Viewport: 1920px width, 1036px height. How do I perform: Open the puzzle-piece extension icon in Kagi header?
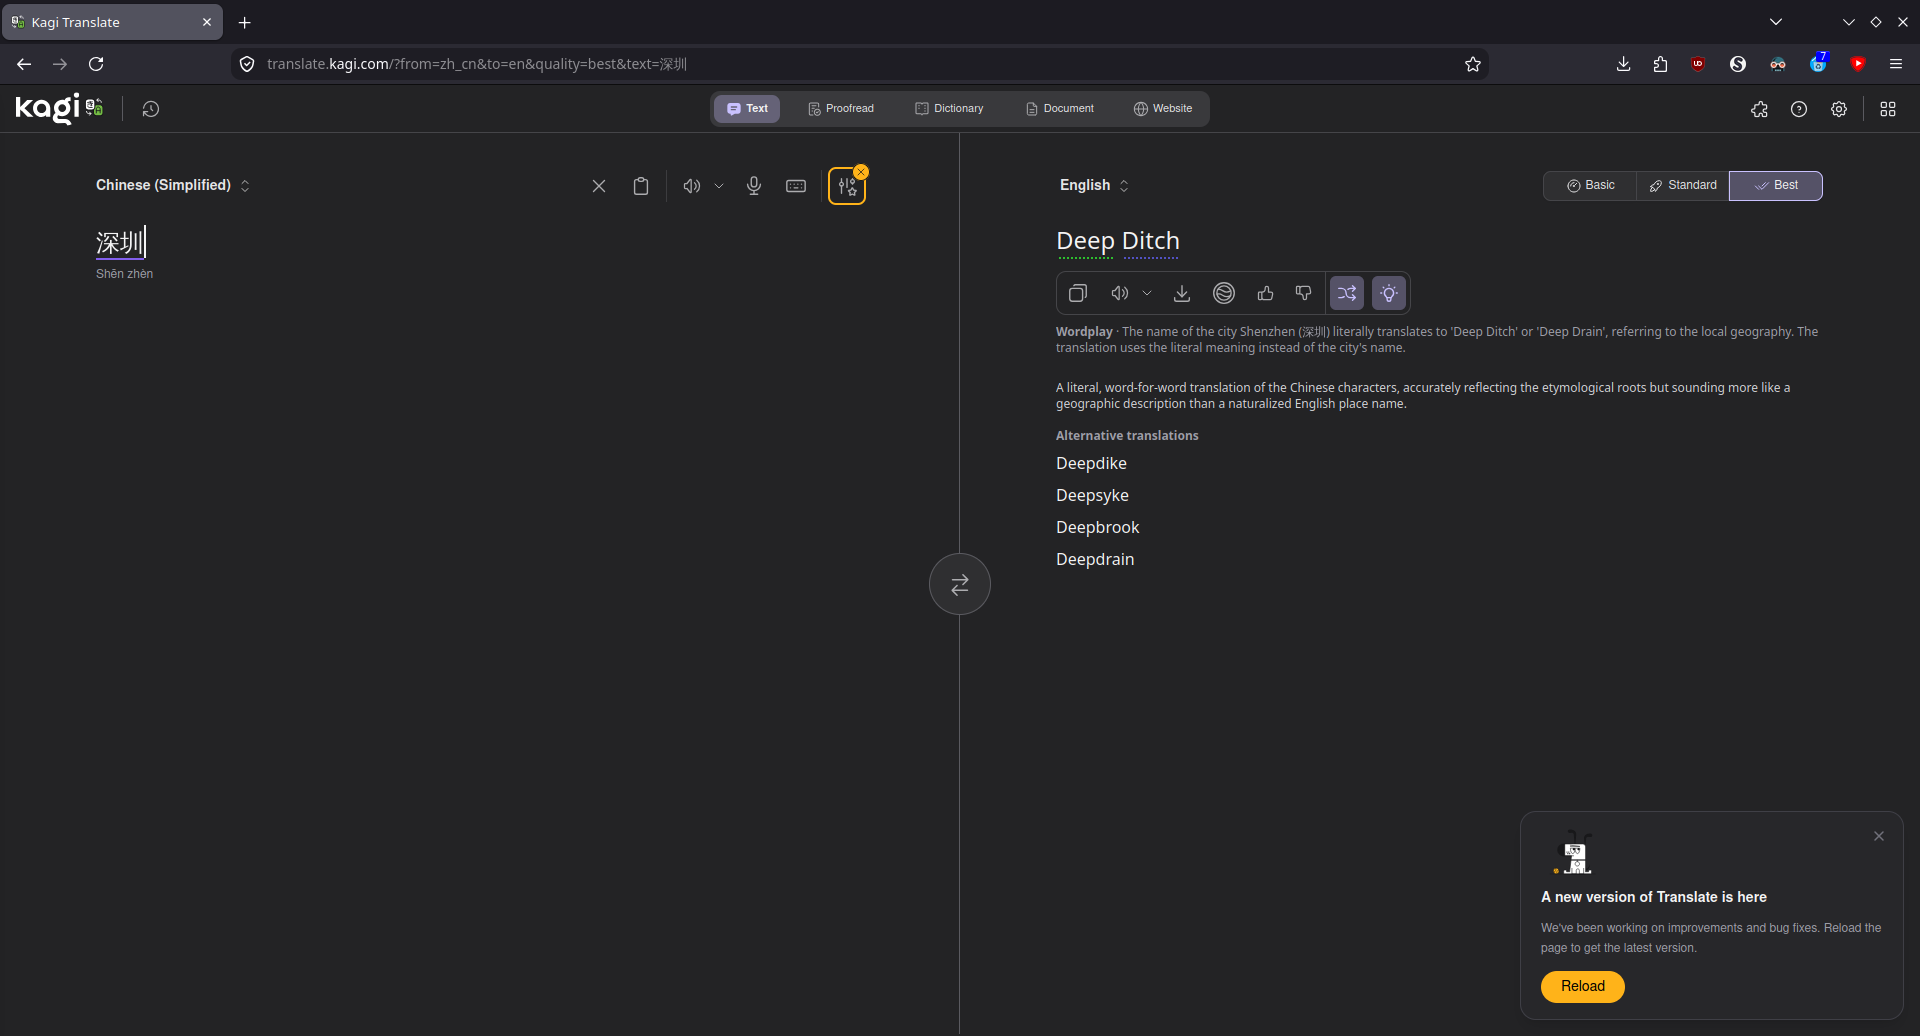[1760, 109]
